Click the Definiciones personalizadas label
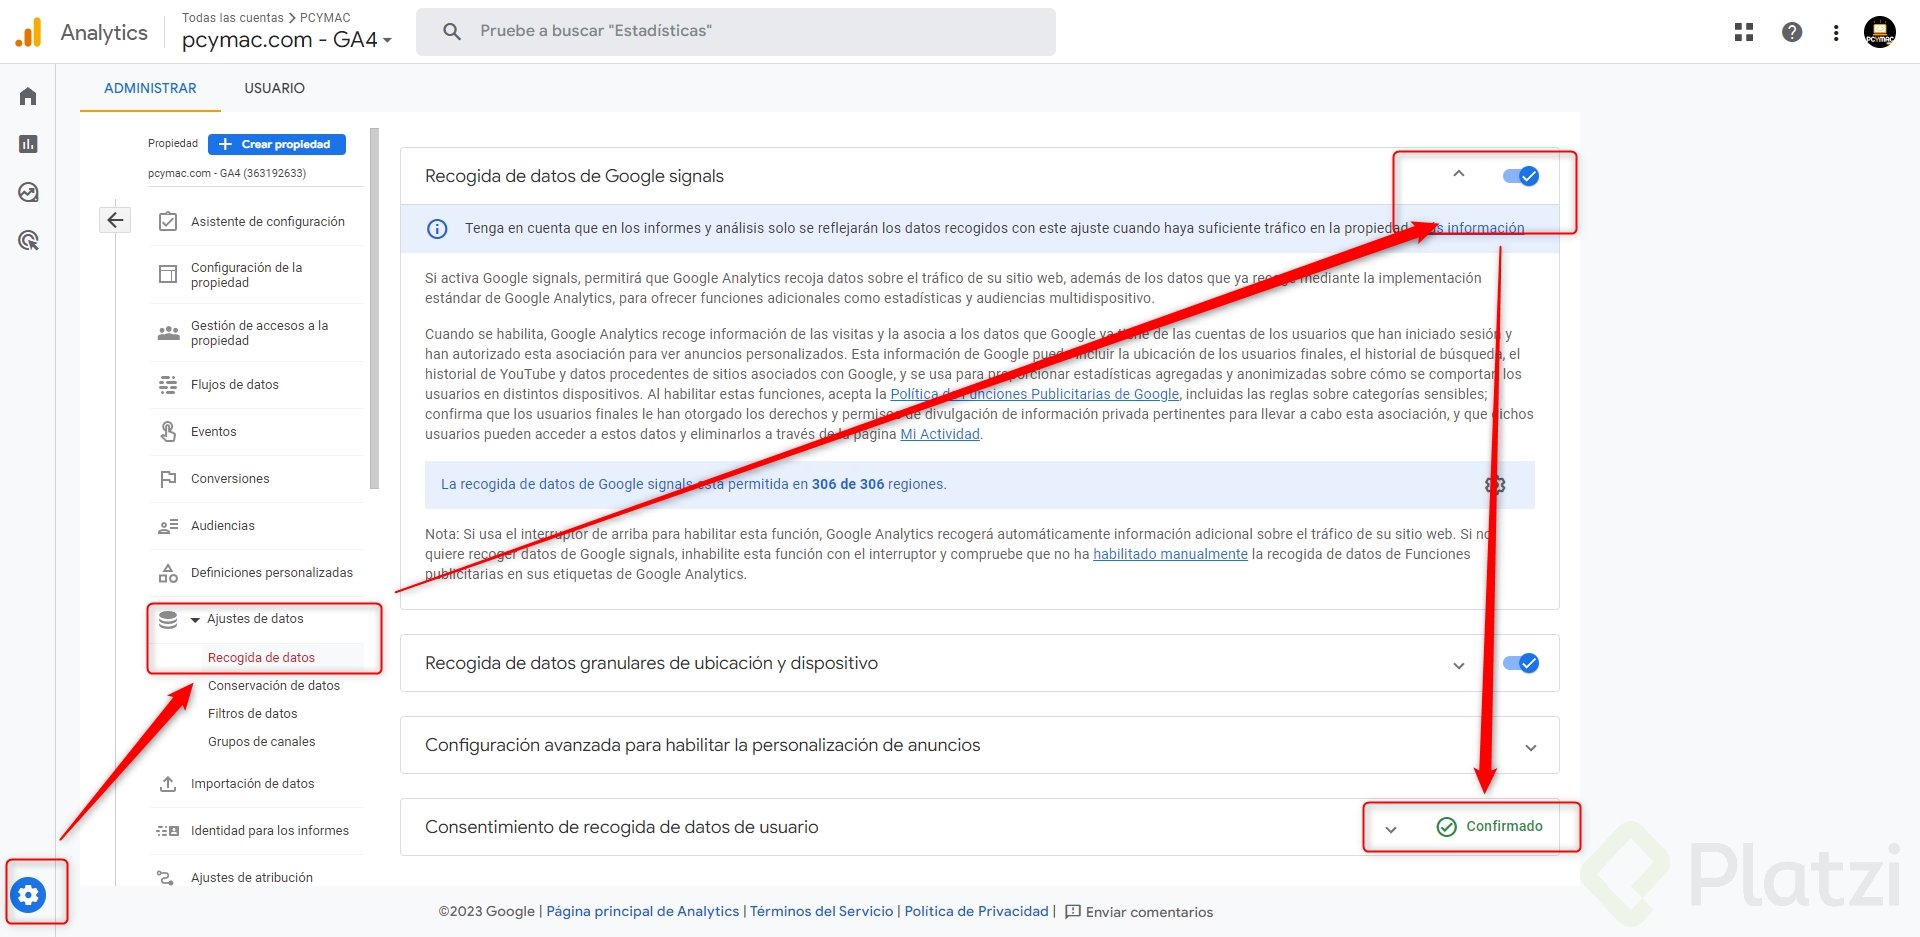Viewport: 1920px width, 937px height. tap(272, 572)
